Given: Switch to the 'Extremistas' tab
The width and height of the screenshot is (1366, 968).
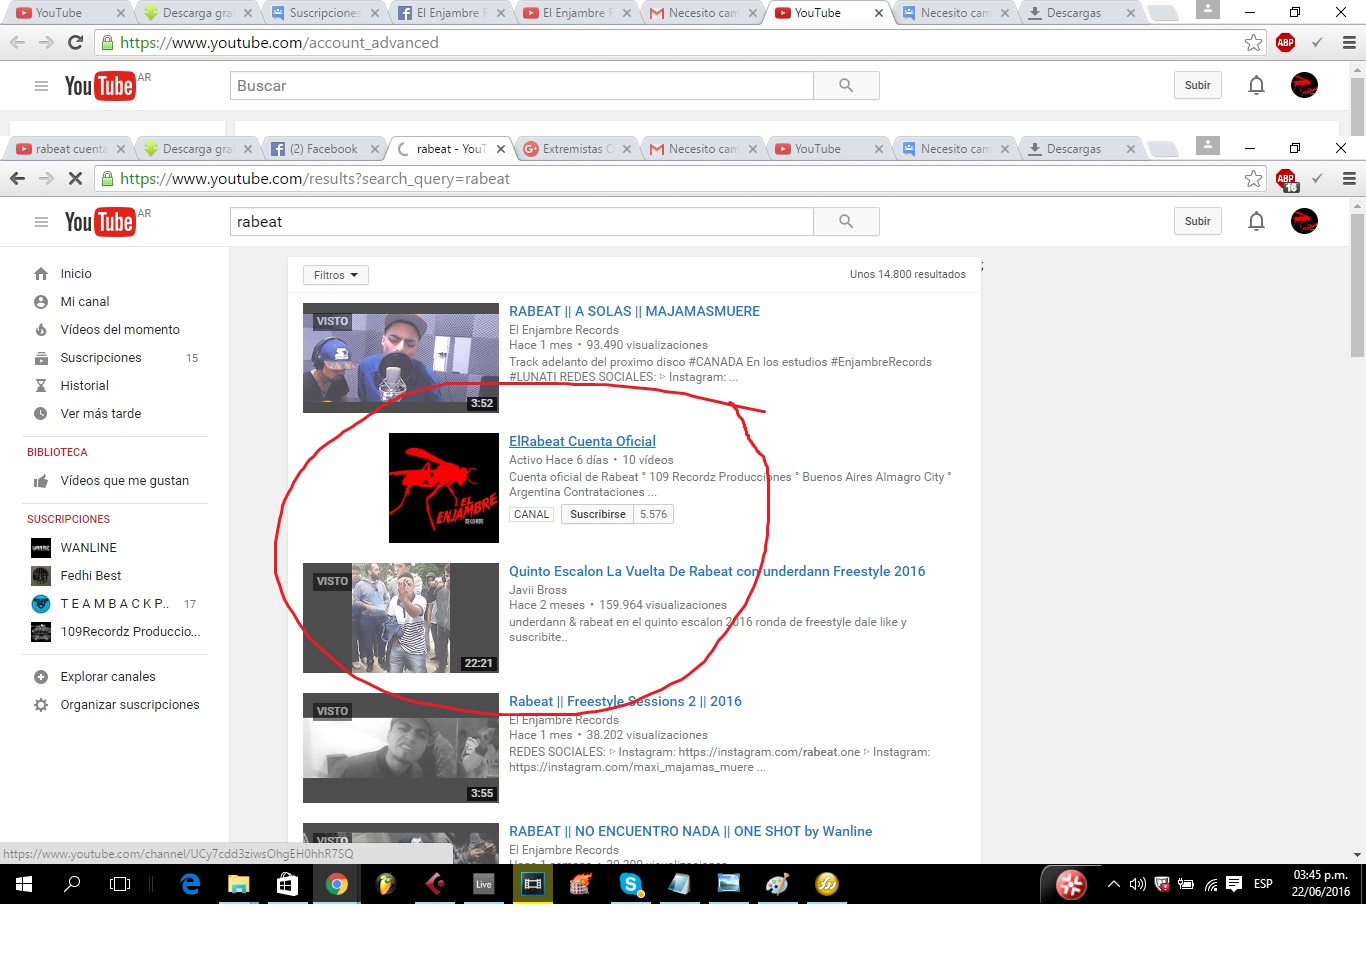Looking at the screenshot, I should pyautogui.click(x=578, y=149).
